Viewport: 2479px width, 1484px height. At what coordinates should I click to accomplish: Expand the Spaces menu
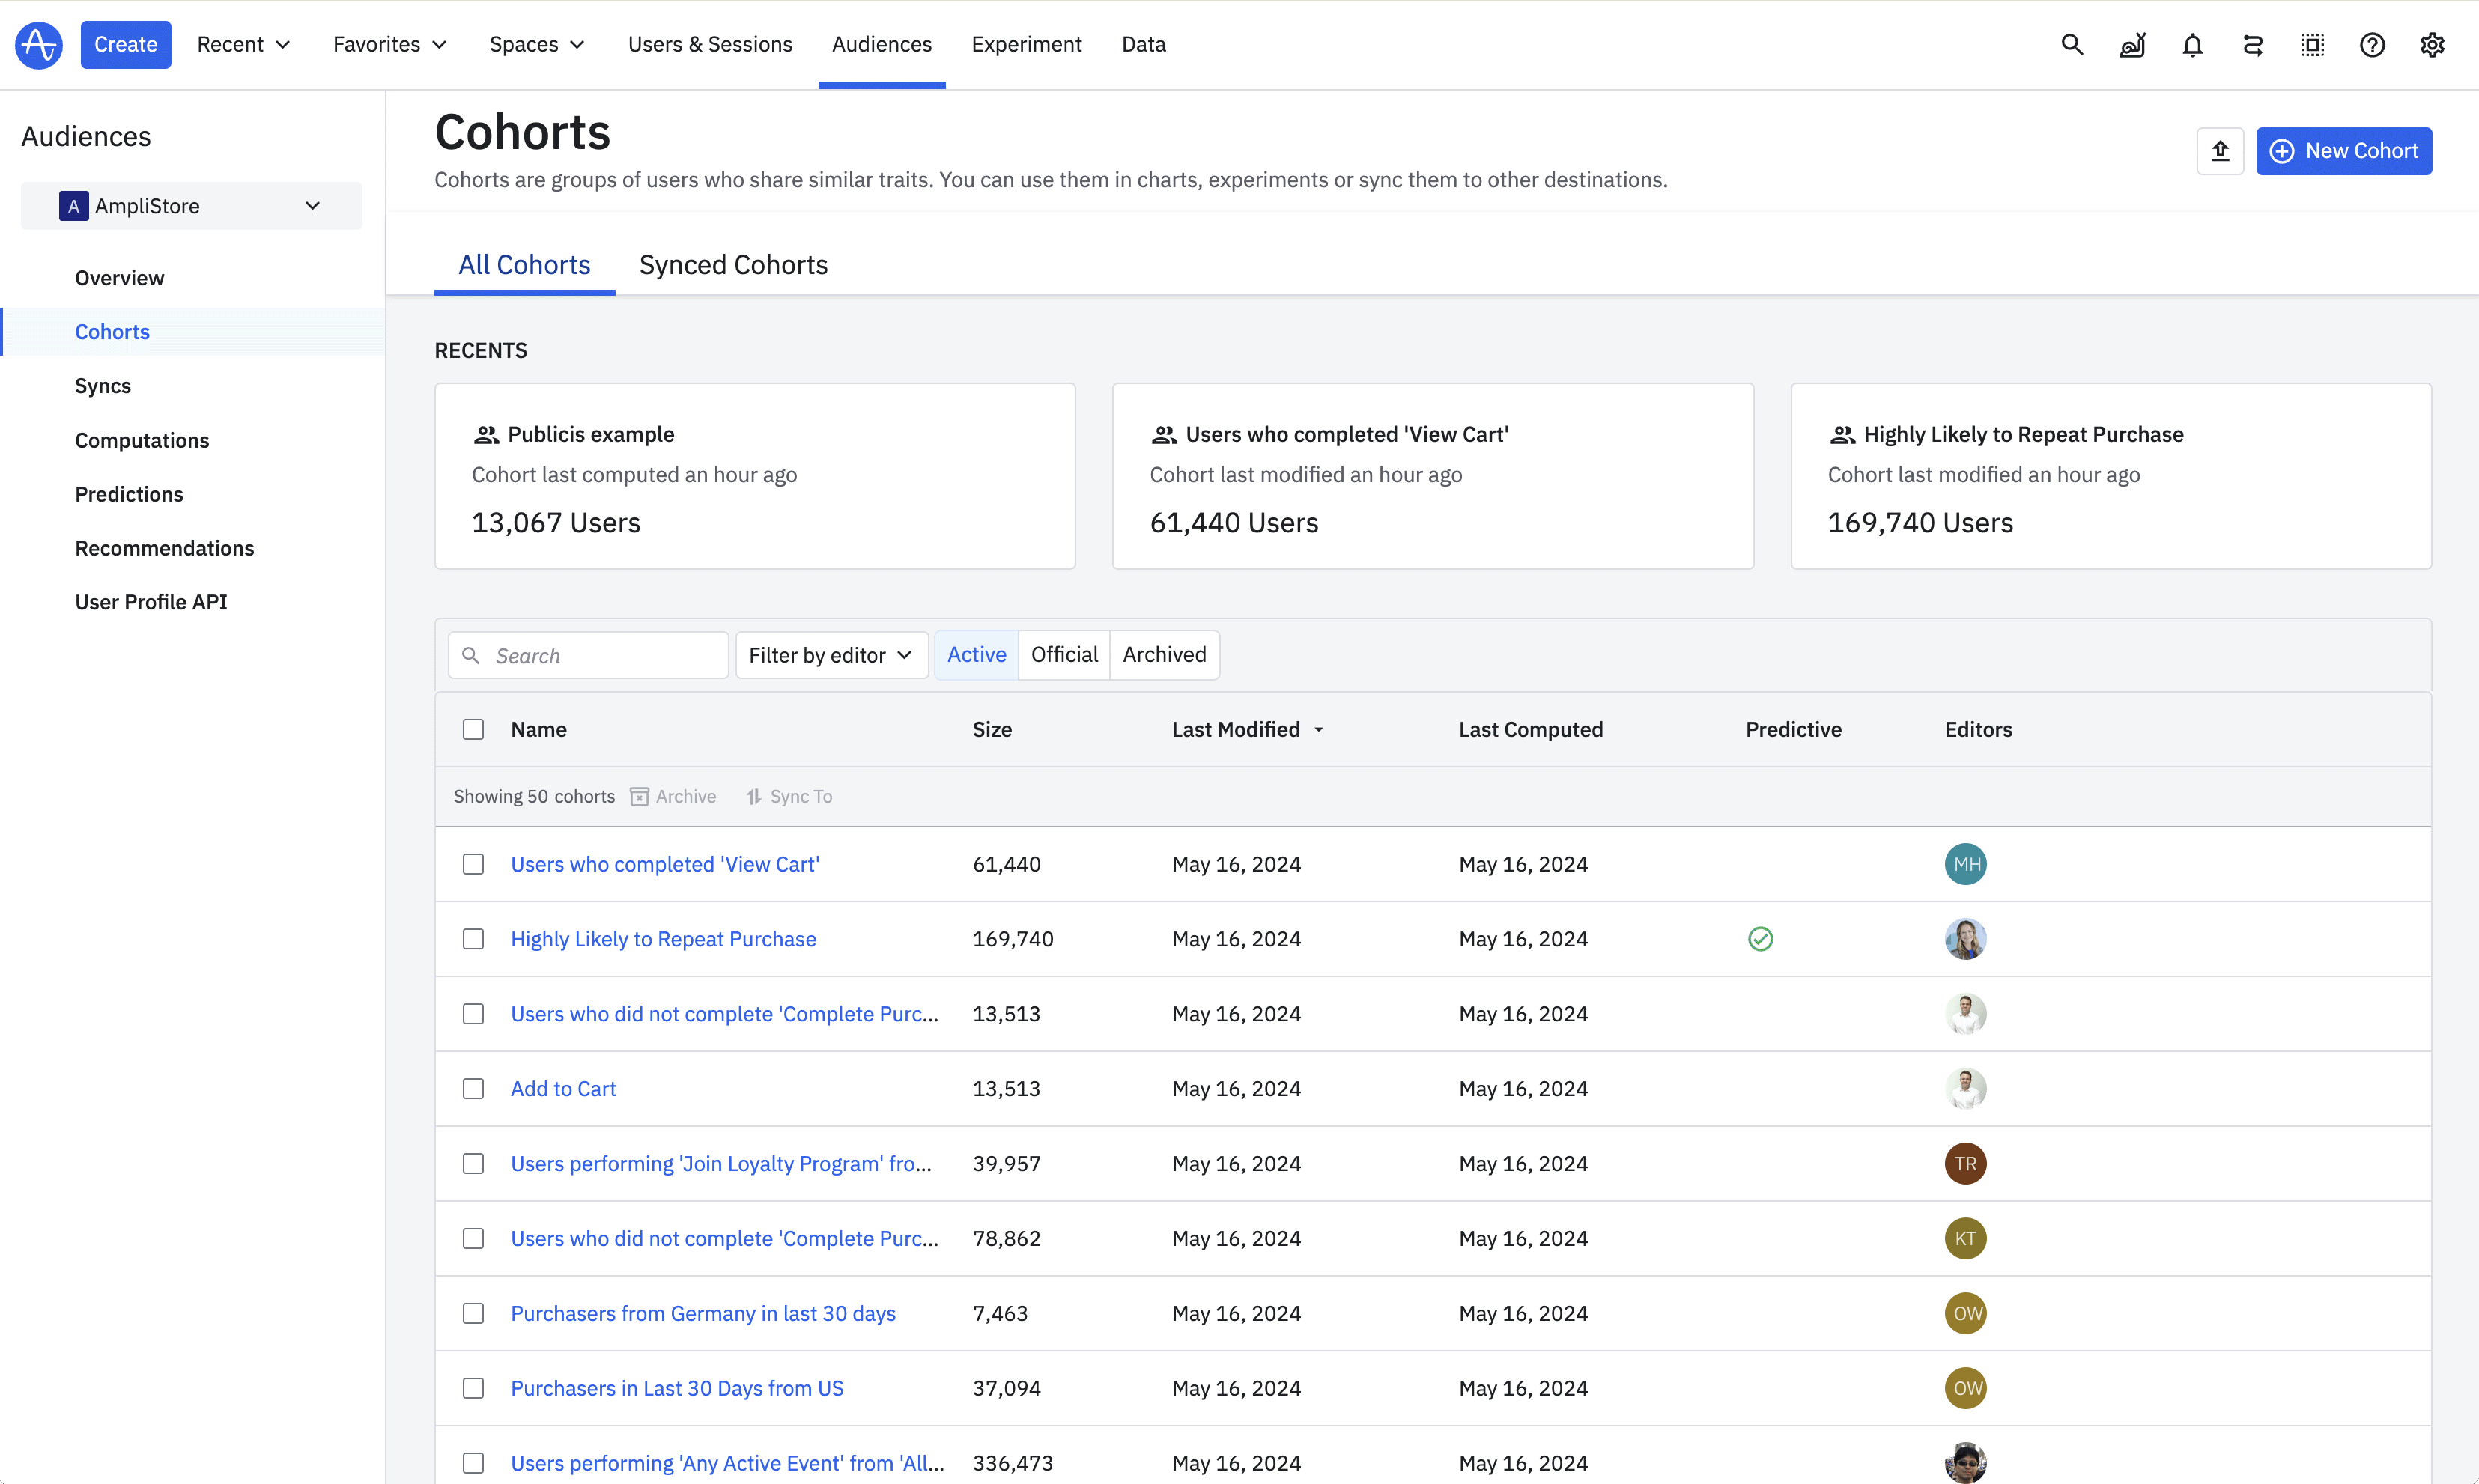pyautogui.click(x=537, y=45)
